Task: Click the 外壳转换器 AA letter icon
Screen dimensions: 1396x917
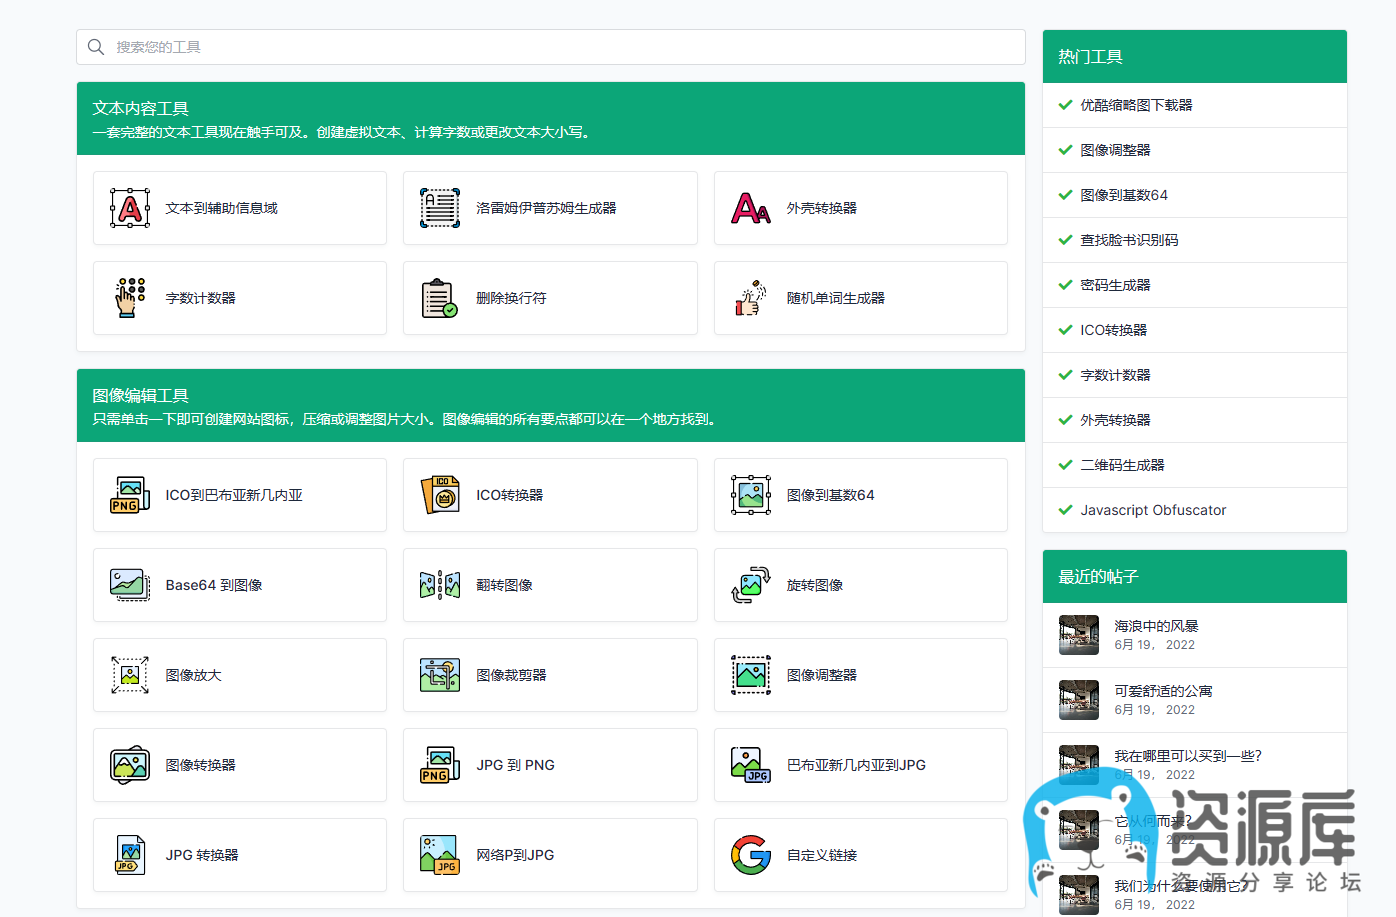Action: pyautogui.click(x=751, y=208)
